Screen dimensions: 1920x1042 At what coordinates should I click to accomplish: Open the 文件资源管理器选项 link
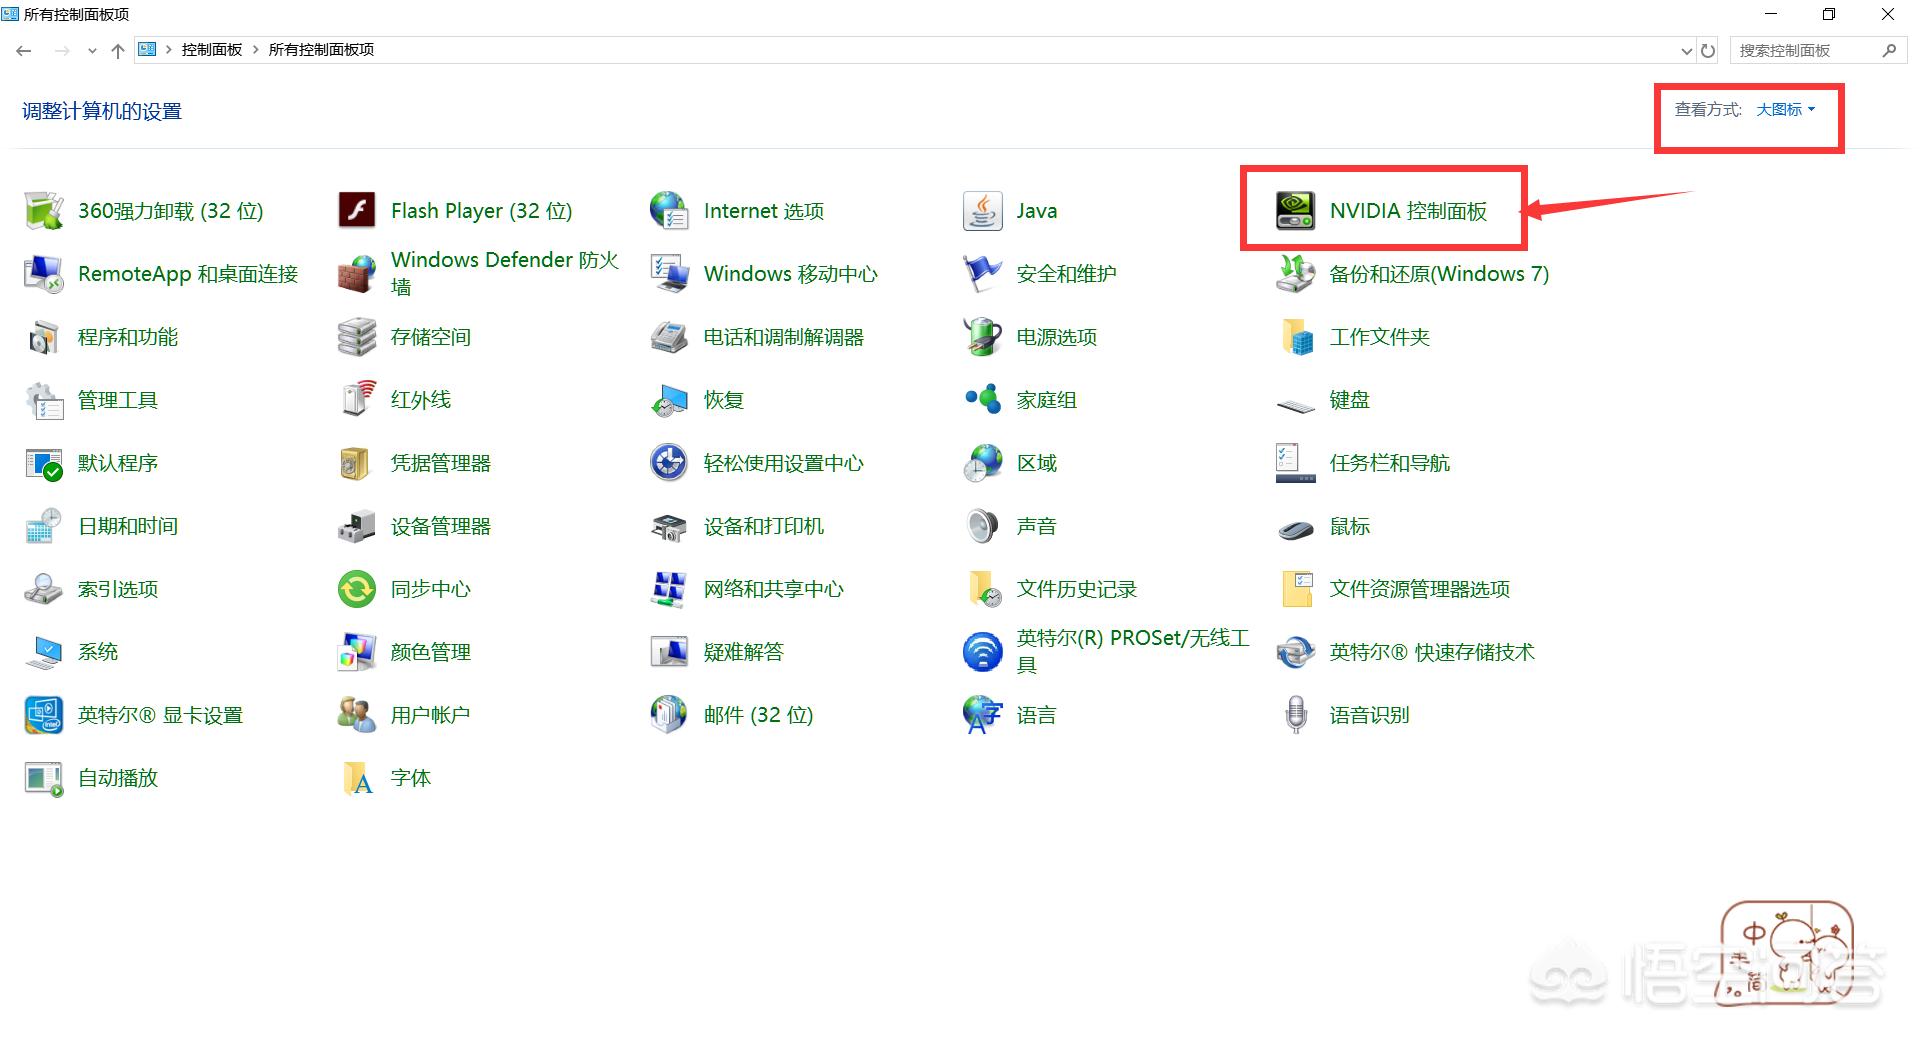coord(1420,589)
